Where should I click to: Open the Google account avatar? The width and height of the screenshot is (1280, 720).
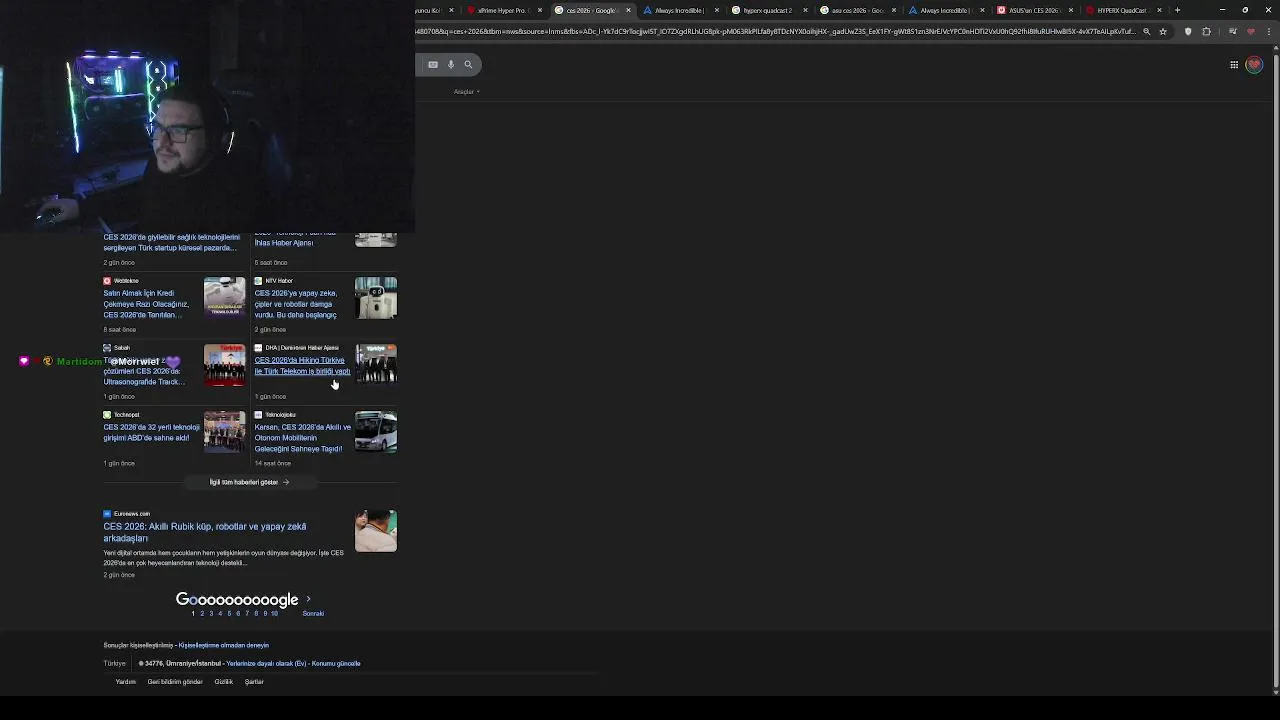(1254, 65)
